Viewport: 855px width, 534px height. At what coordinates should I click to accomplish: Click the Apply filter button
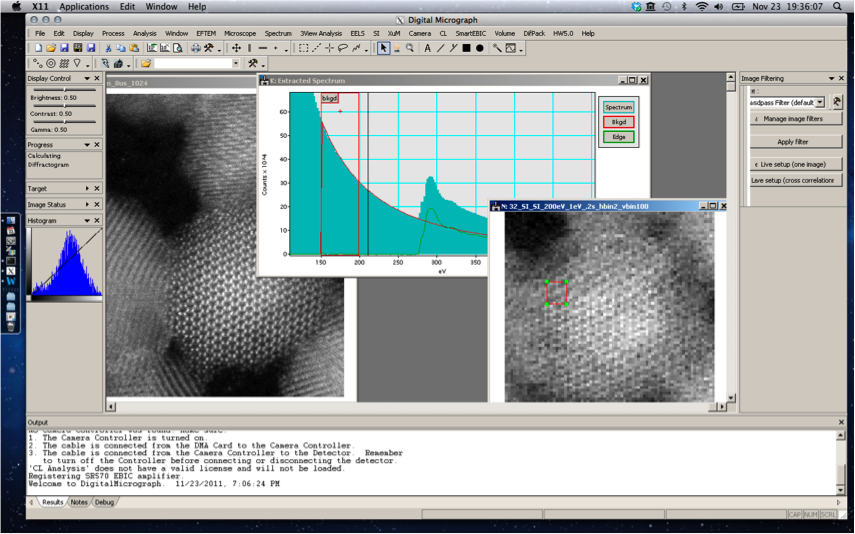pos(796,142)
